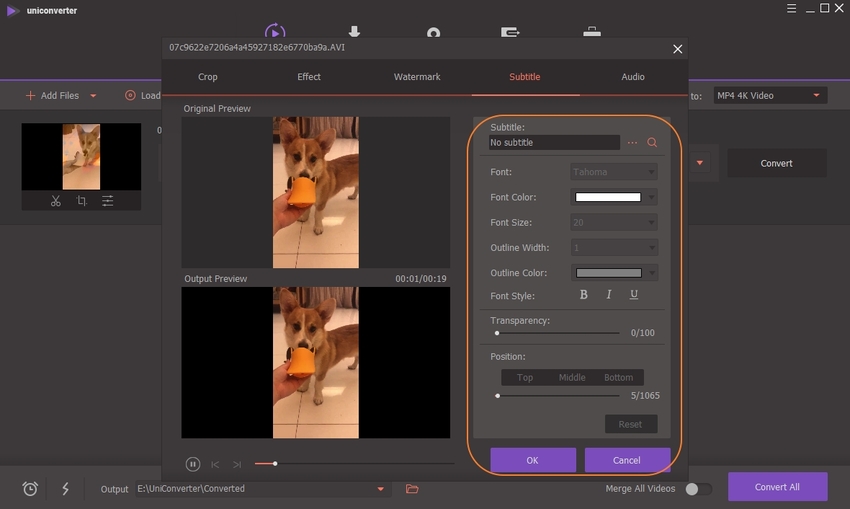Toggle the Merge All Videos switch
Screen dimensions: 850x509
698,489
